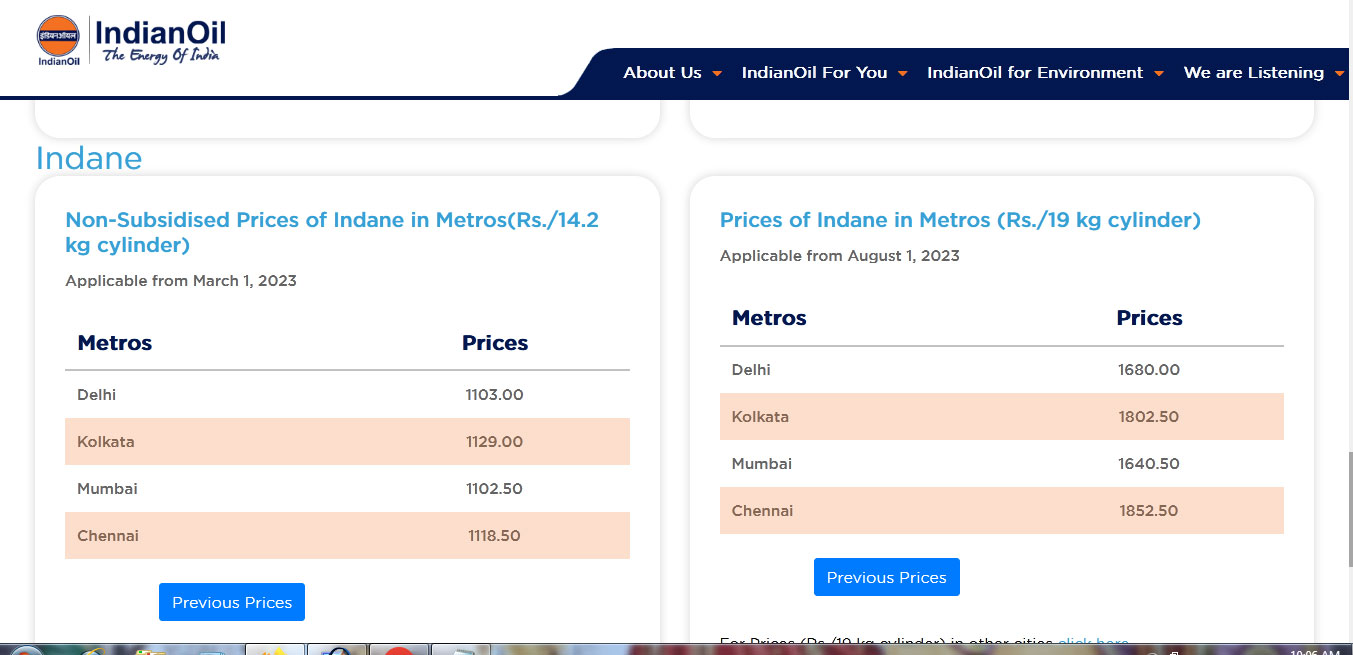This screenshot has width=1353, height=655.
Task: Click the Non-Subsidised Prices of Indane title
Action: [x=332, y=232]
